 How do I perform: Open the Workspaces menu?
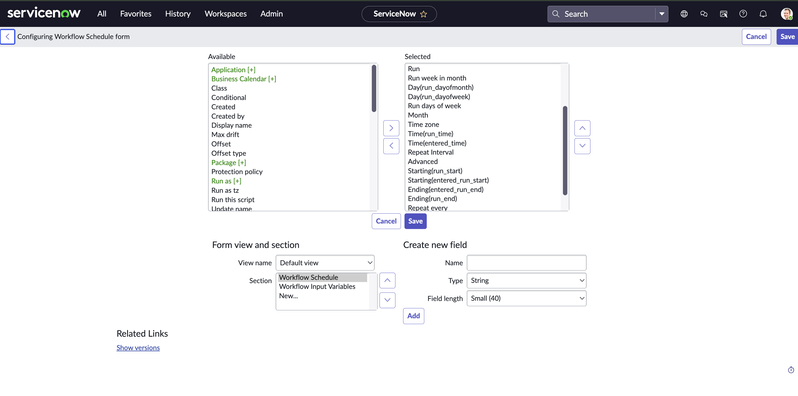point(225,14)
